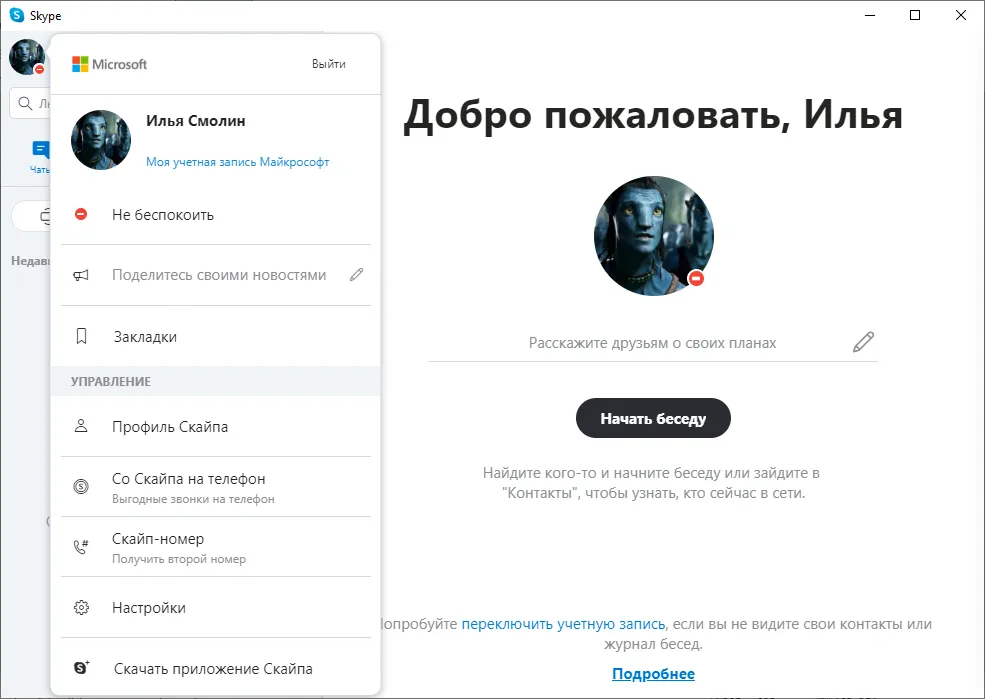Click the 'Выйти' sign-out link
The width and height of the screenshot is (985, 699).
(x=329, y=64)
